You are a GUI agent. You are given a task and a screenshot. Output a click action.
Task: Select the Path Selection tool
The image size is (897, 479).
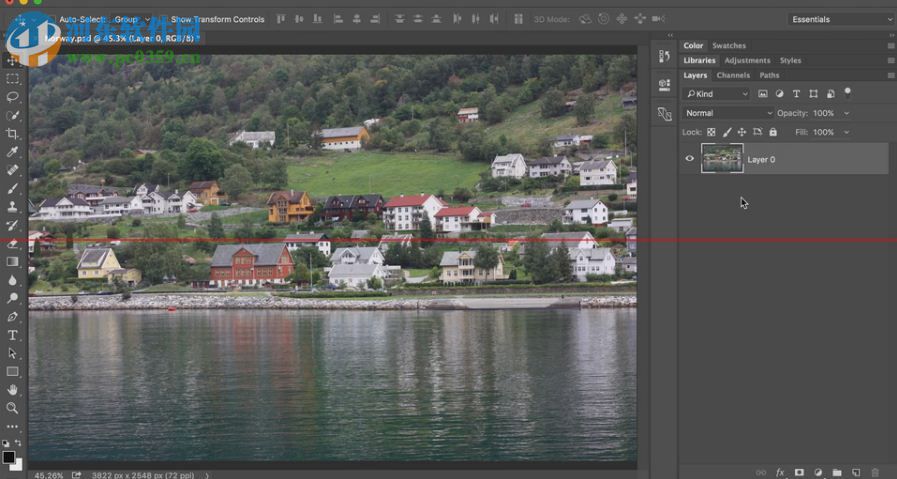click(x=12, y=353)
